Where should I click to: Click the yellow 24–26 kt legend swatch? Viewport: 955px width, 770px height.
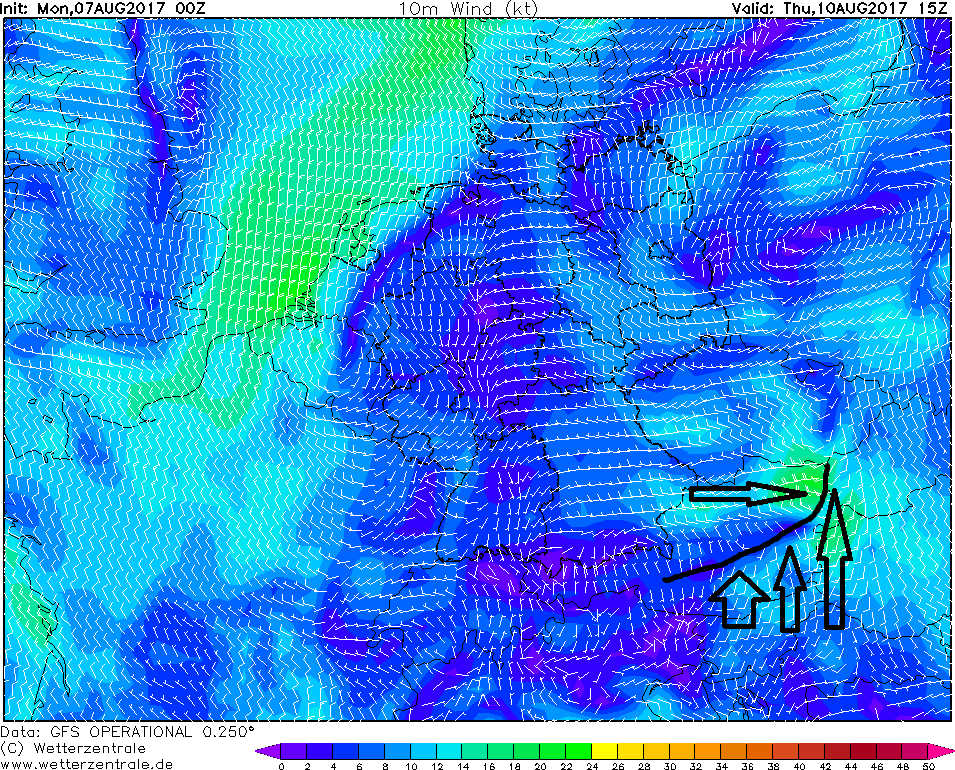tap(605, 751)
